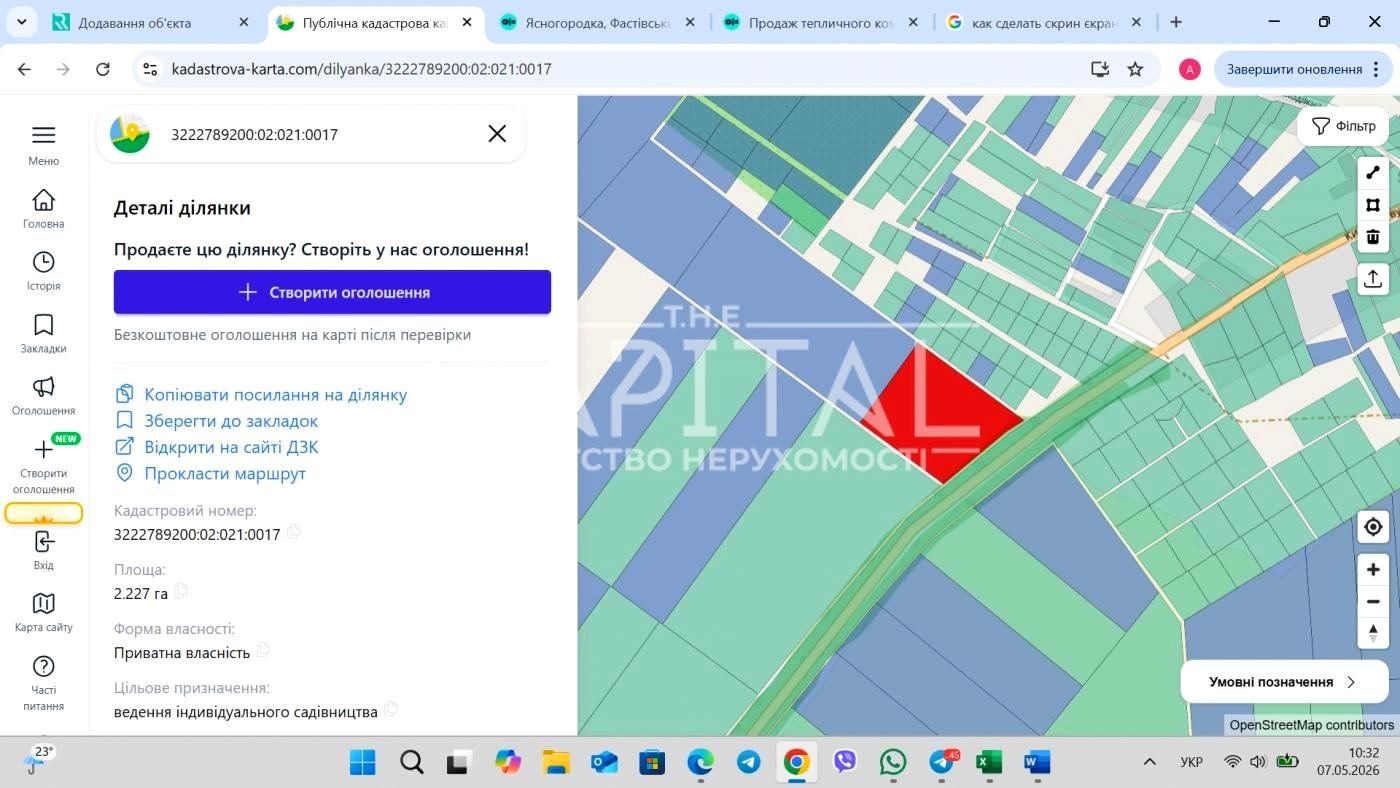The width and height of the screenshot is (1400, 788).
Task: Open the Фільтр map filter
Action: click(x=1343, y=126)
